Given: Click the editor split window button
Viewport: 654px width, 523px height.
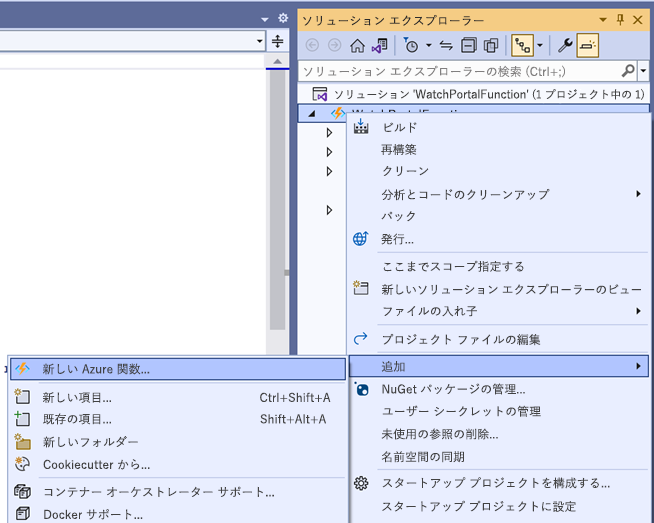Looking at the screenshot, I should 277,41.
